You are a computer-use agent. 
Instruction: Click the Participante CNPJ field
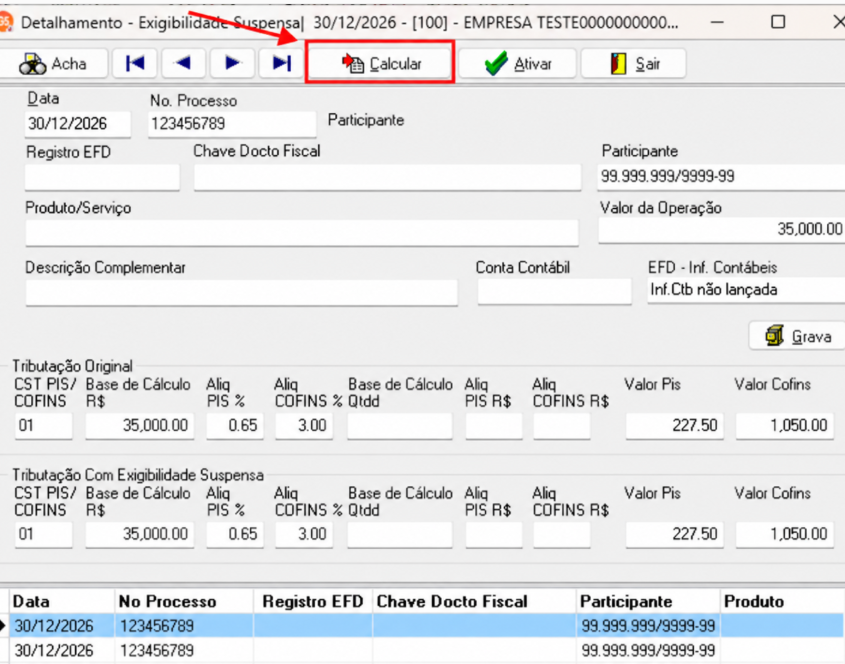(722, 177)
